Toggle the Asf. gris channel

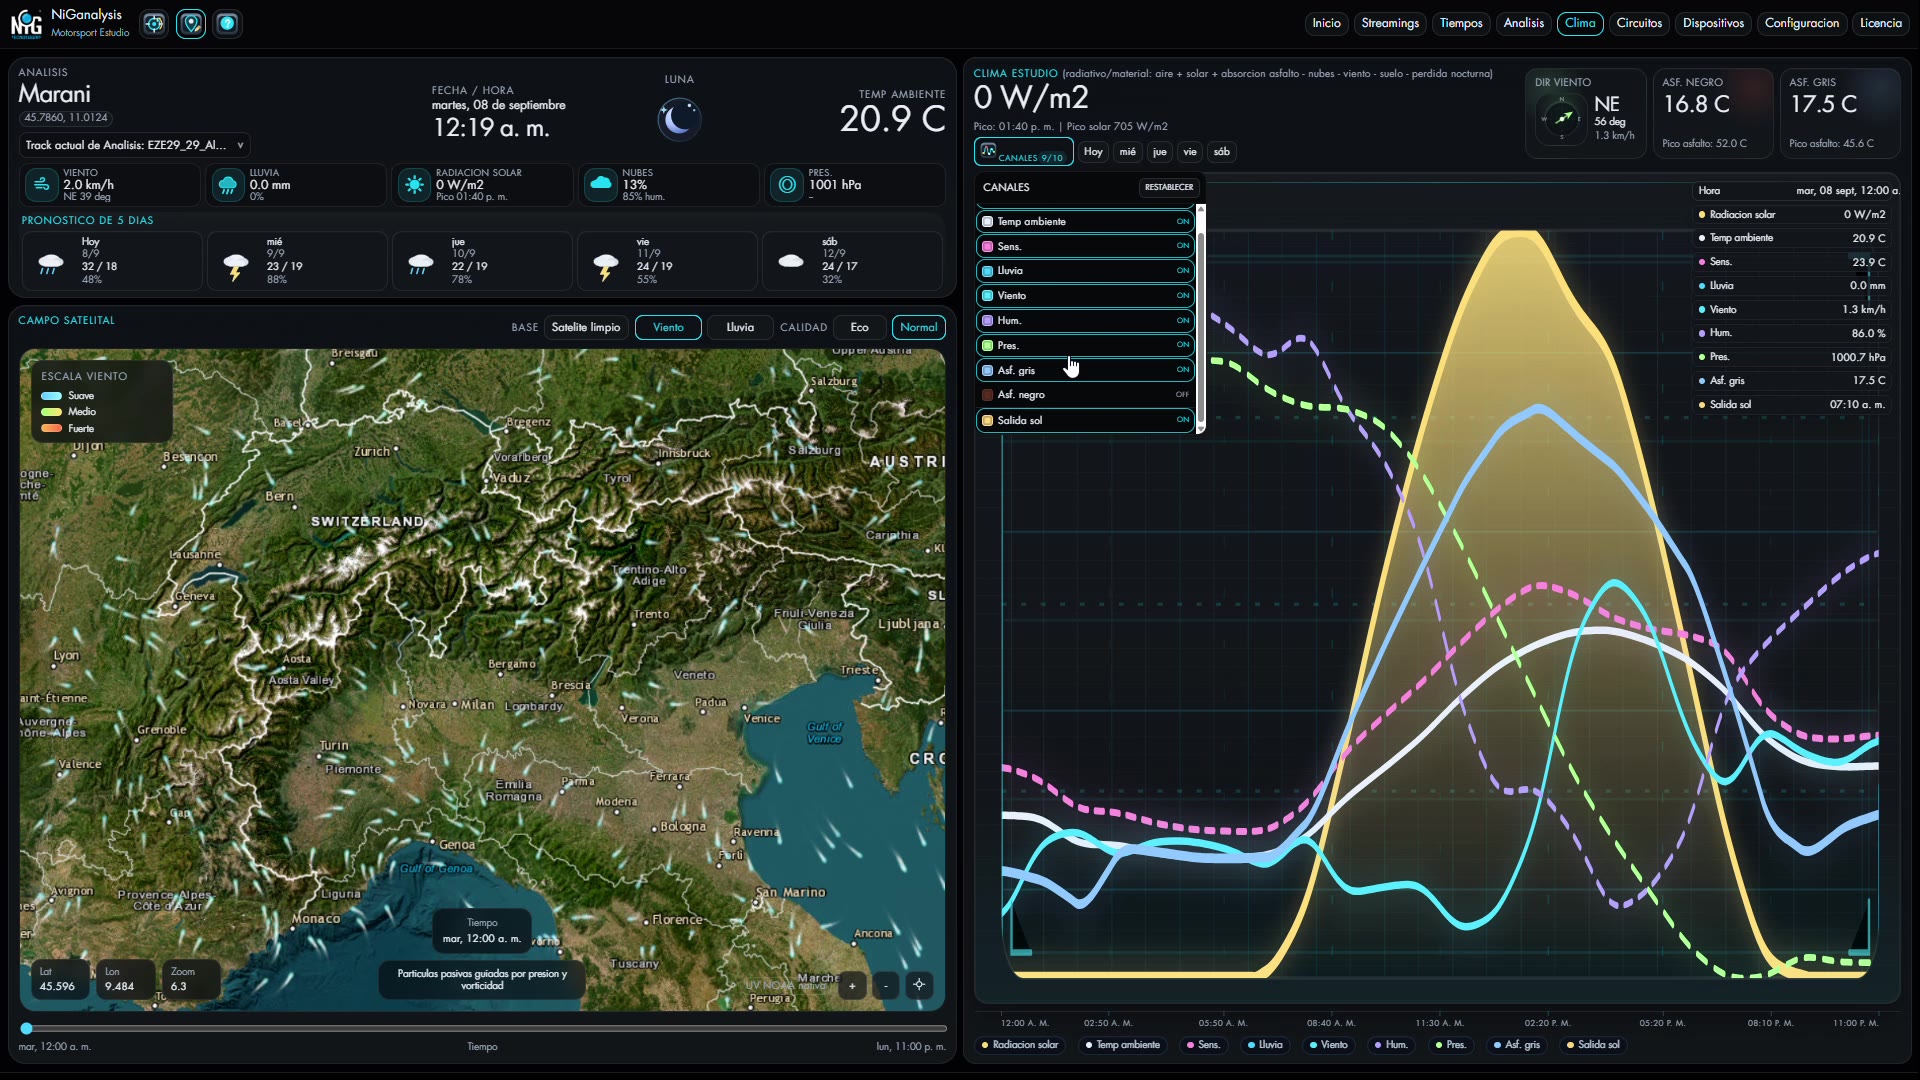1085,370
